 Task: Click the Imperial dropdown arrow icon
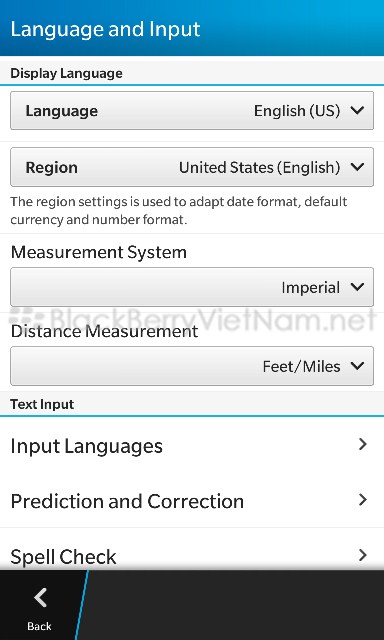tap(357, 287)
